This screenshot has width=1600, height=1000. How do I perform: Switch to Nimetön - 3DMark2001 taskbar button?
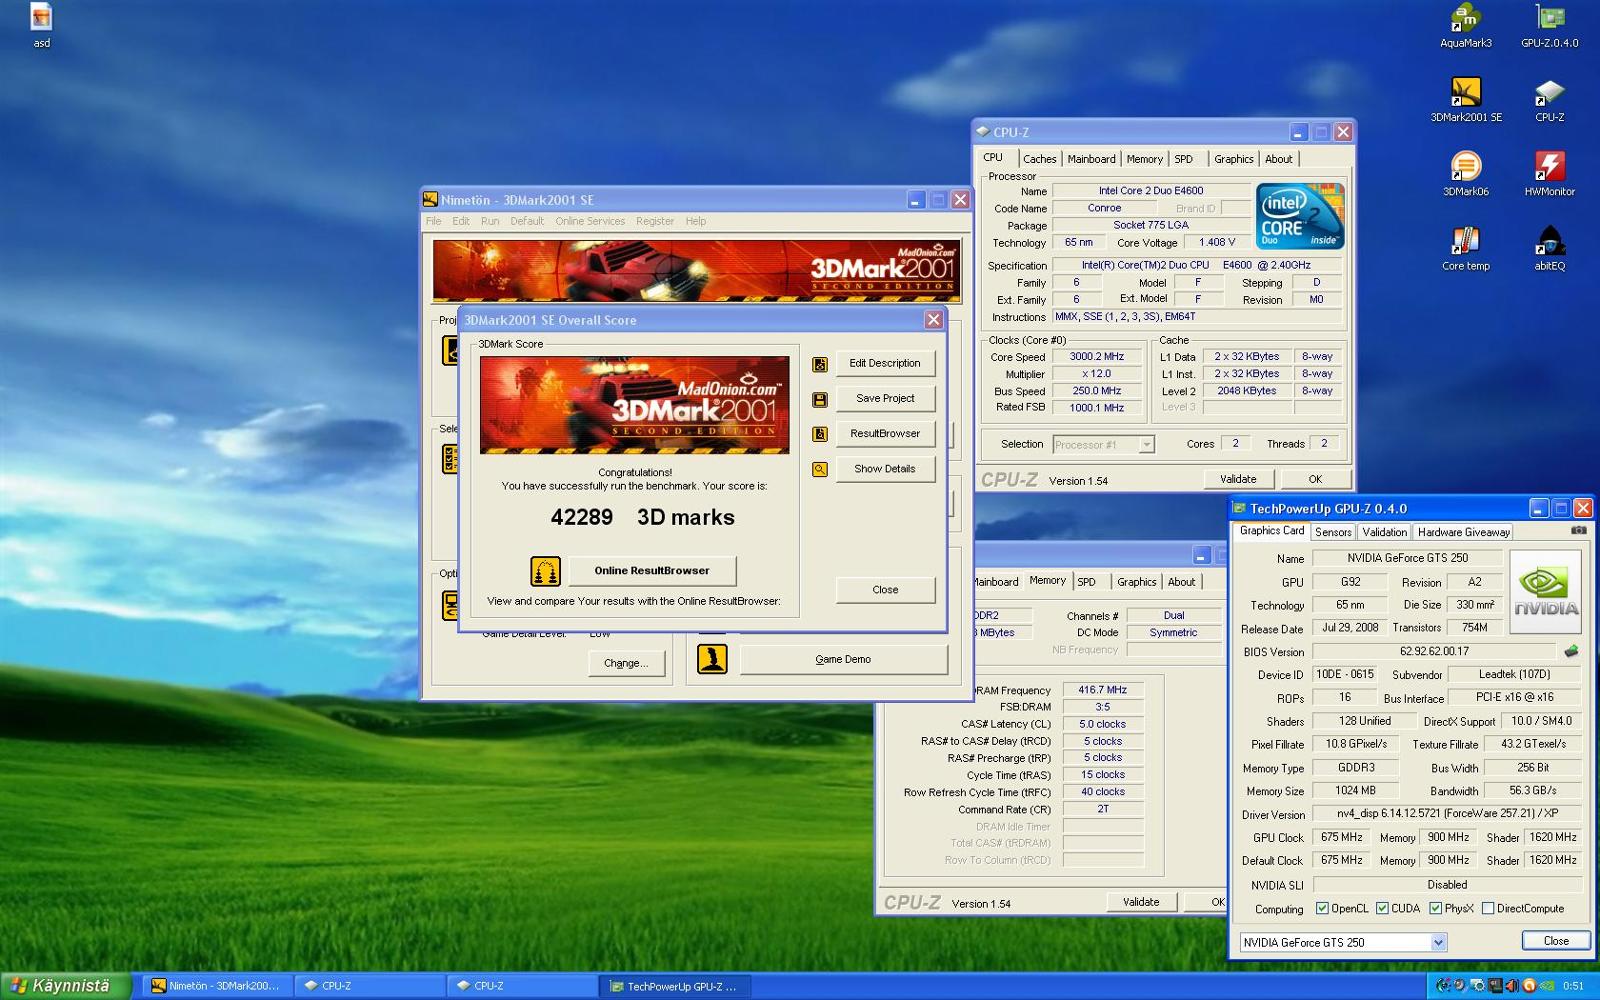coord(217,986)
